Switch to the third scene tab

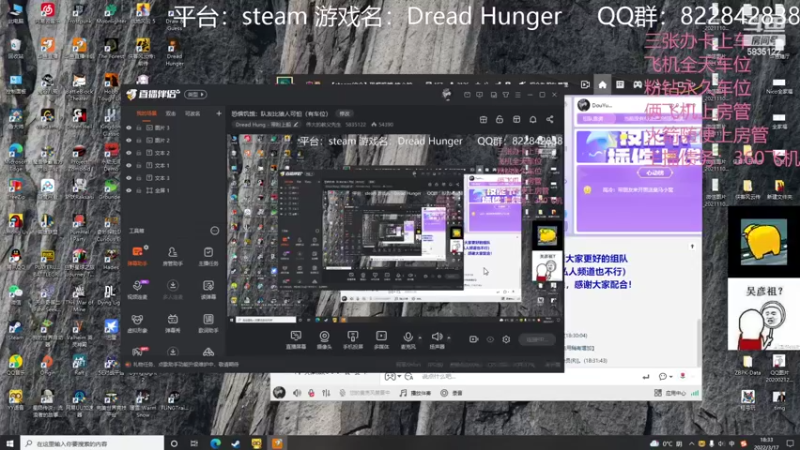(192, 113)
